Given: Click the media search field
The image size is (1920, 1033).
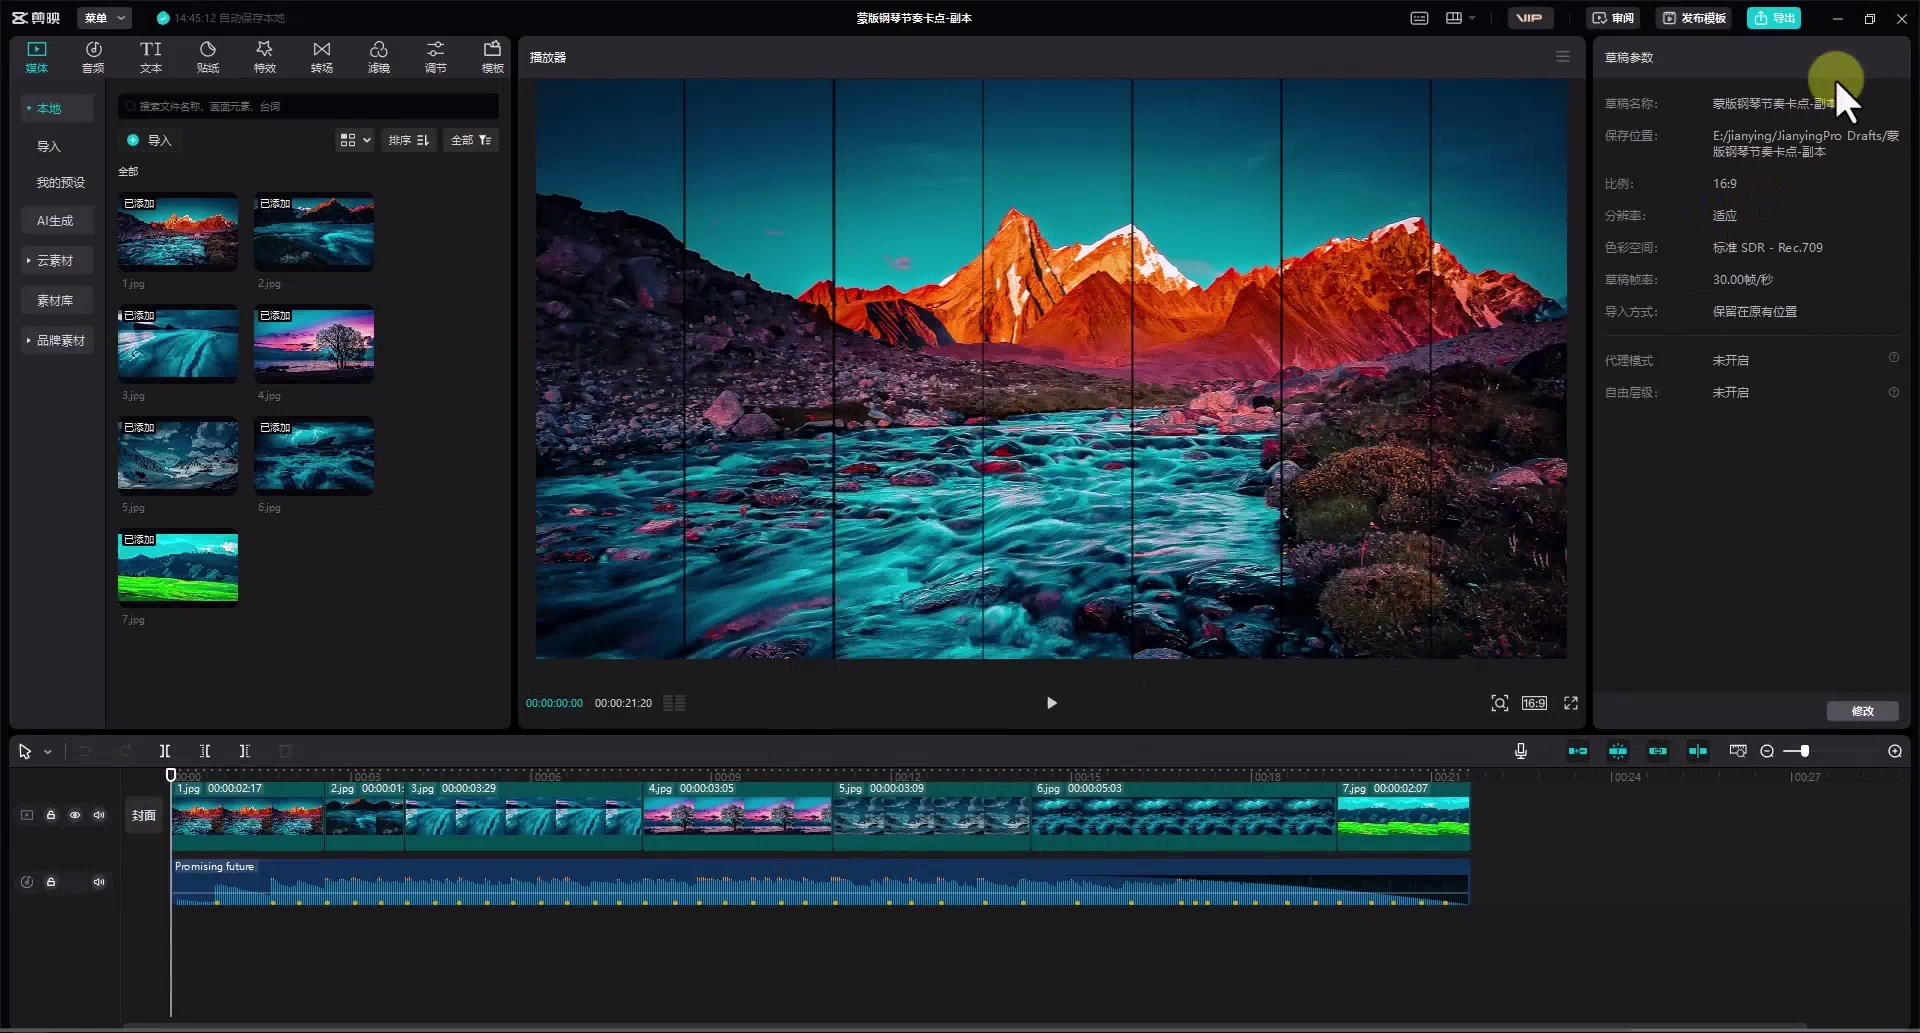Looking at the screenshot, I should click(308, 106).
